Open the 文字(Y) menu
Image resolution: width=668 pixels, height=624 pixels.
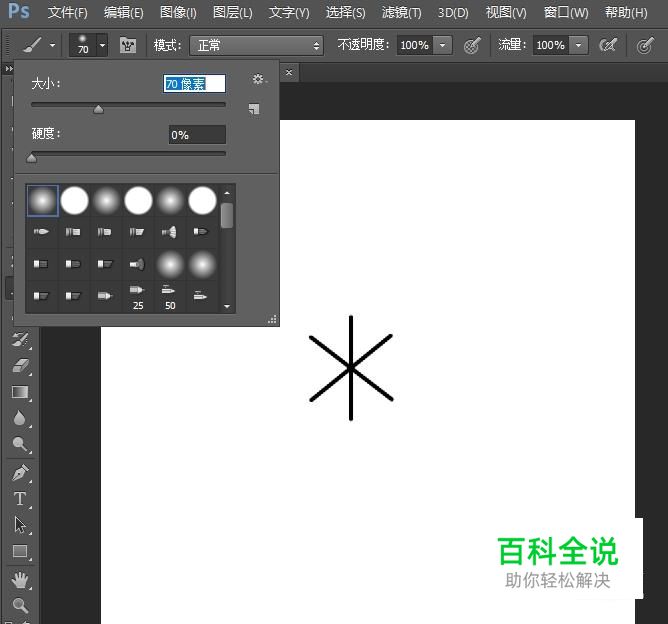[x=289, y=12]
